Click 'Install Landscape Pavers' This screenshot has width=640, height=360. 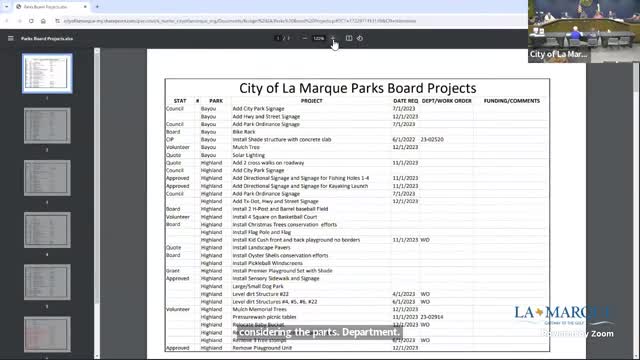(x=261, y=247)
